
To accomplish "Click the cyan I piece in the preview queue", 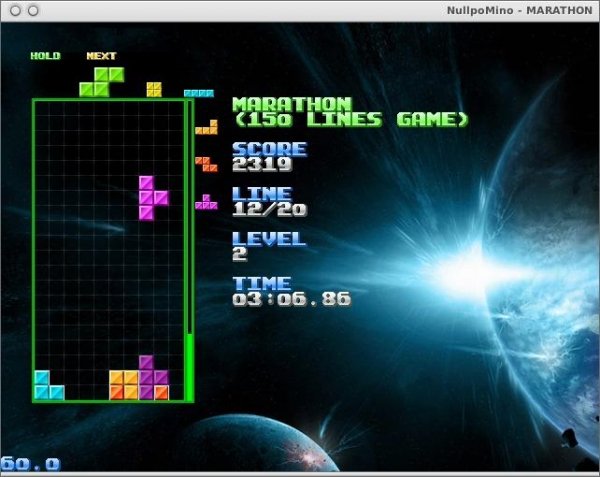I will pos(199,93).
